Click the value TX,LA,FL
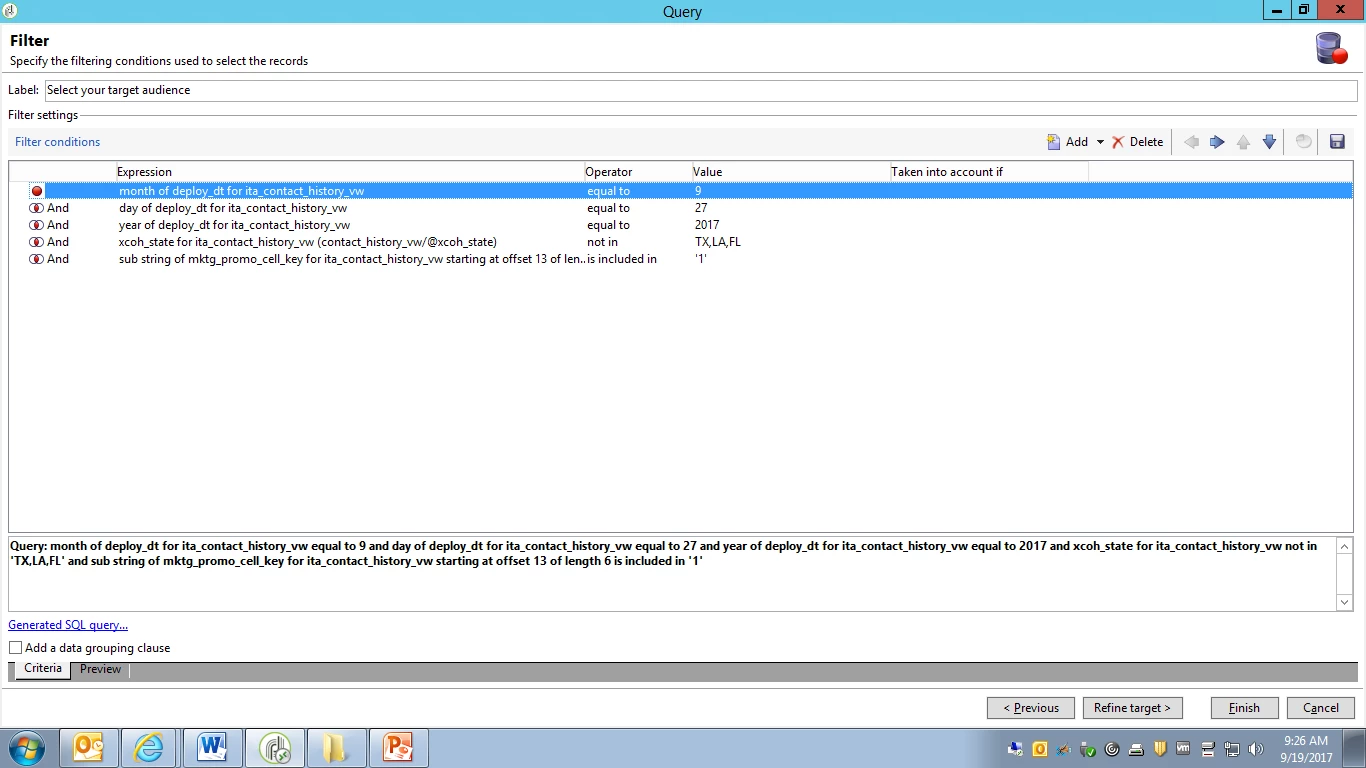The height and width of the screenshot is (768, 1366). click(x=718, y=242)
